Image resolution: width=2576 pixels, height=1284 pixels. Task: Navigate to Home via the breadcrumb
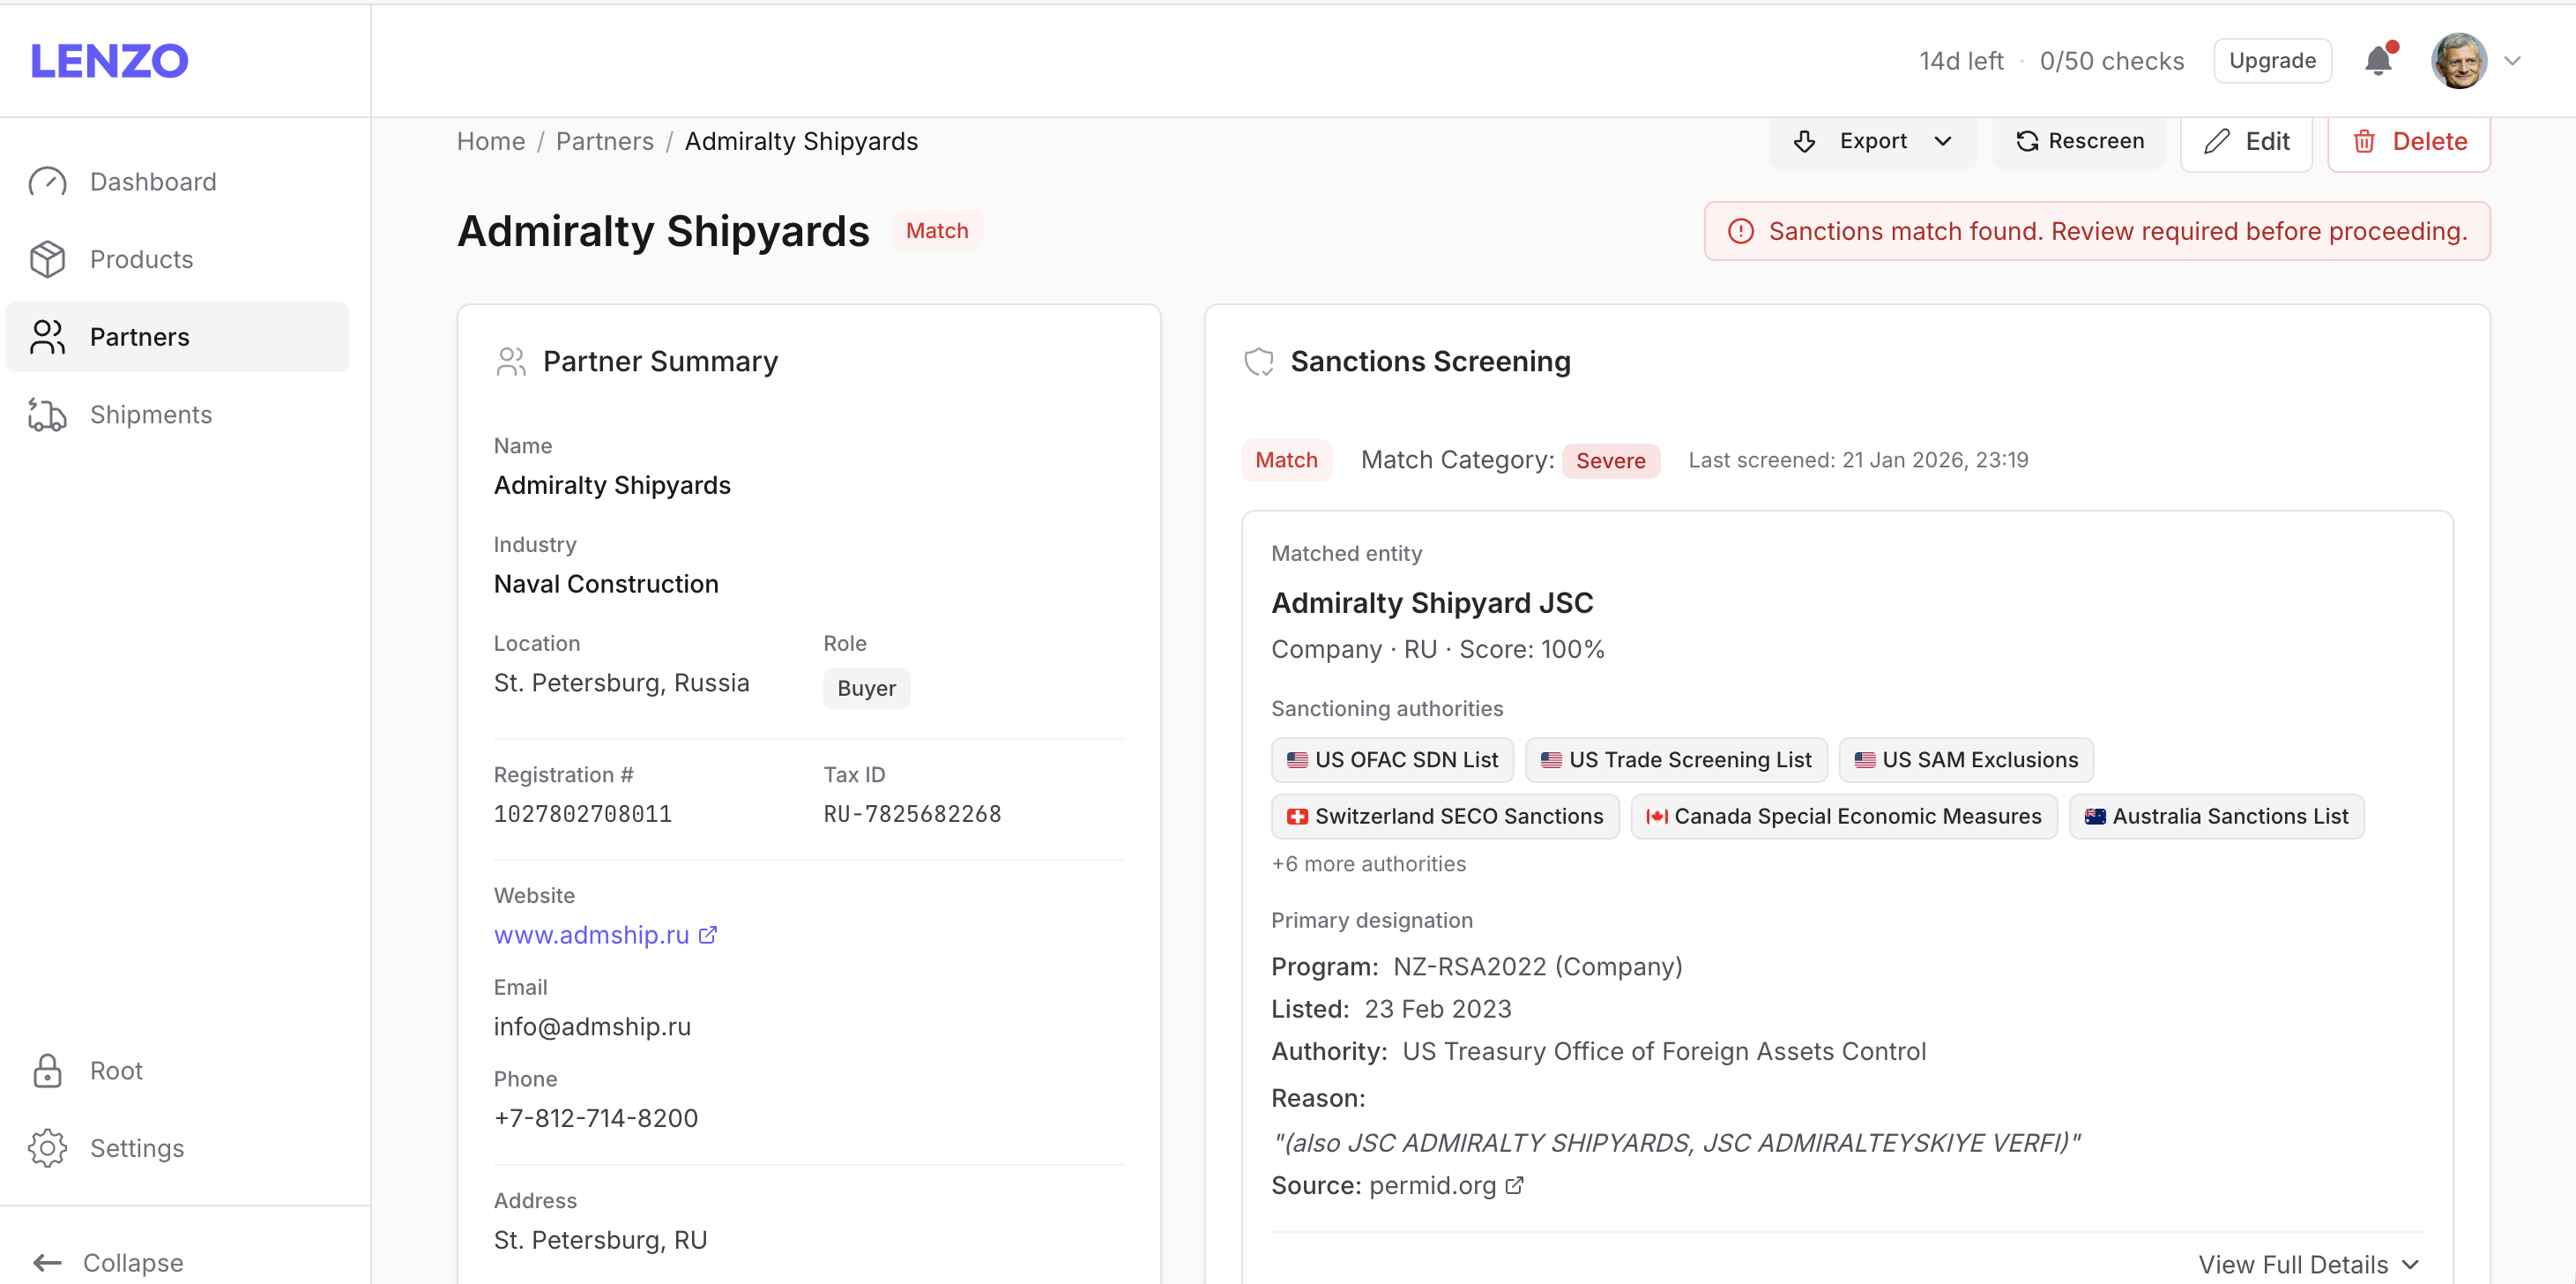[x=490, y=141]
